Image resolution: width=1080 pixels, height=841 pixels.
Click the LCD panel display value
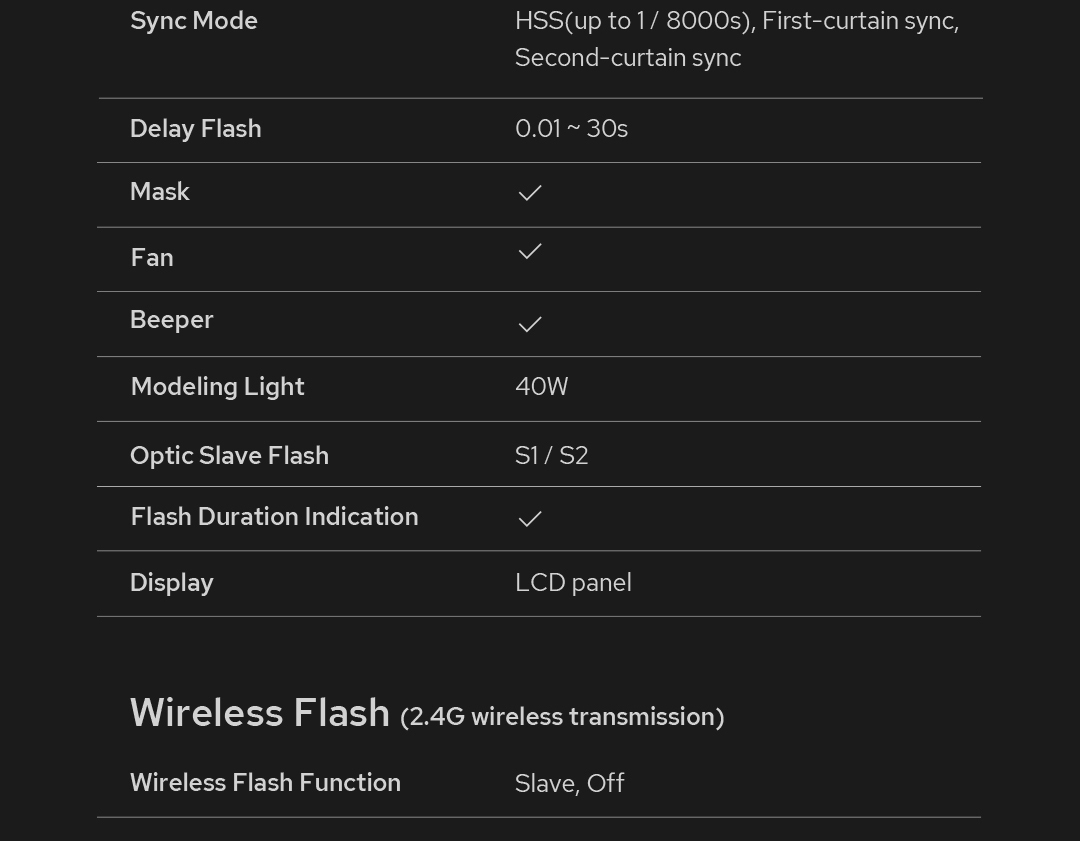(573, 583)
